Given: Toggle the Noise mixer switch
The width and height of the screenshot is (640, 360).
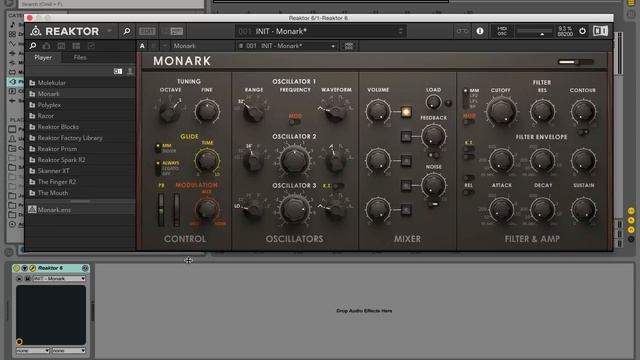Looking at the screenshot, I should (406, 186).
